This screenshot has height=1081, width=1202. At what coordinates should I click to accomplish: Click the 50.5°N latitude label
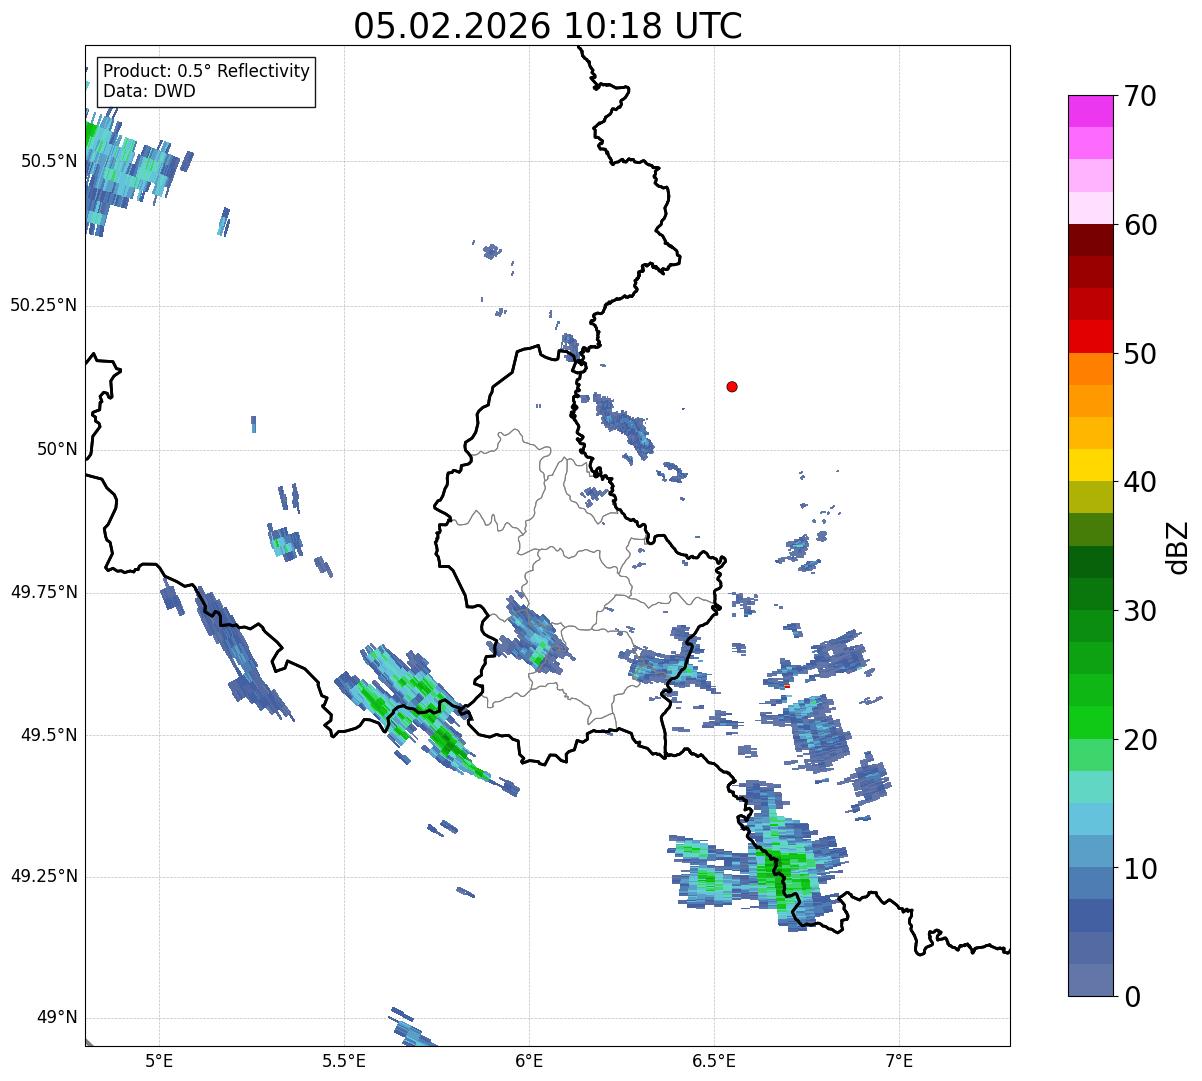click(x=49, y=161)
